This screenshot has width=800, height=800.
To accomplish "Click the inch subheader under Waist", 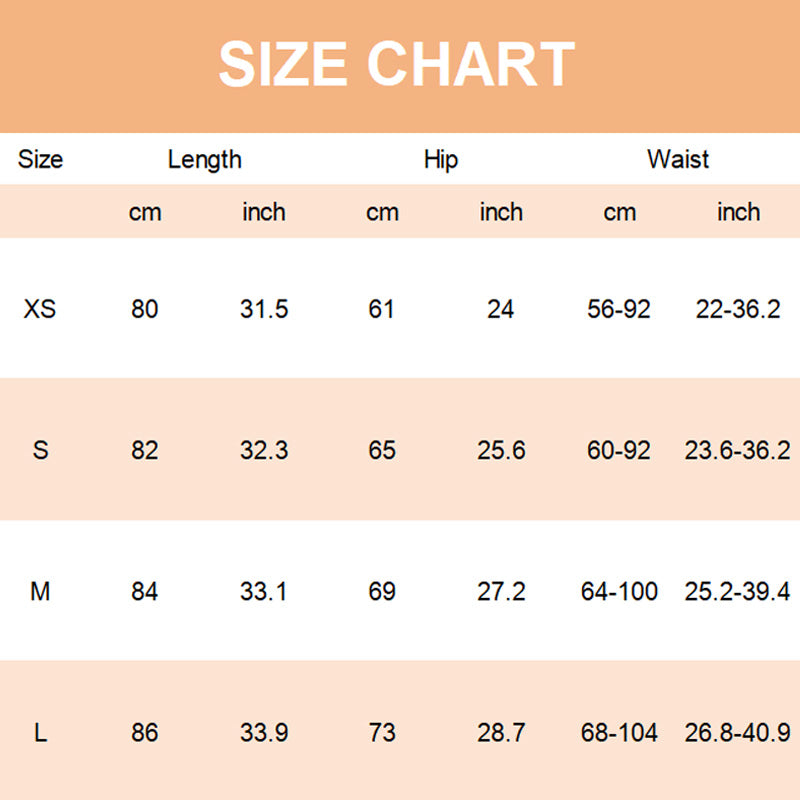I will (738, 212).
